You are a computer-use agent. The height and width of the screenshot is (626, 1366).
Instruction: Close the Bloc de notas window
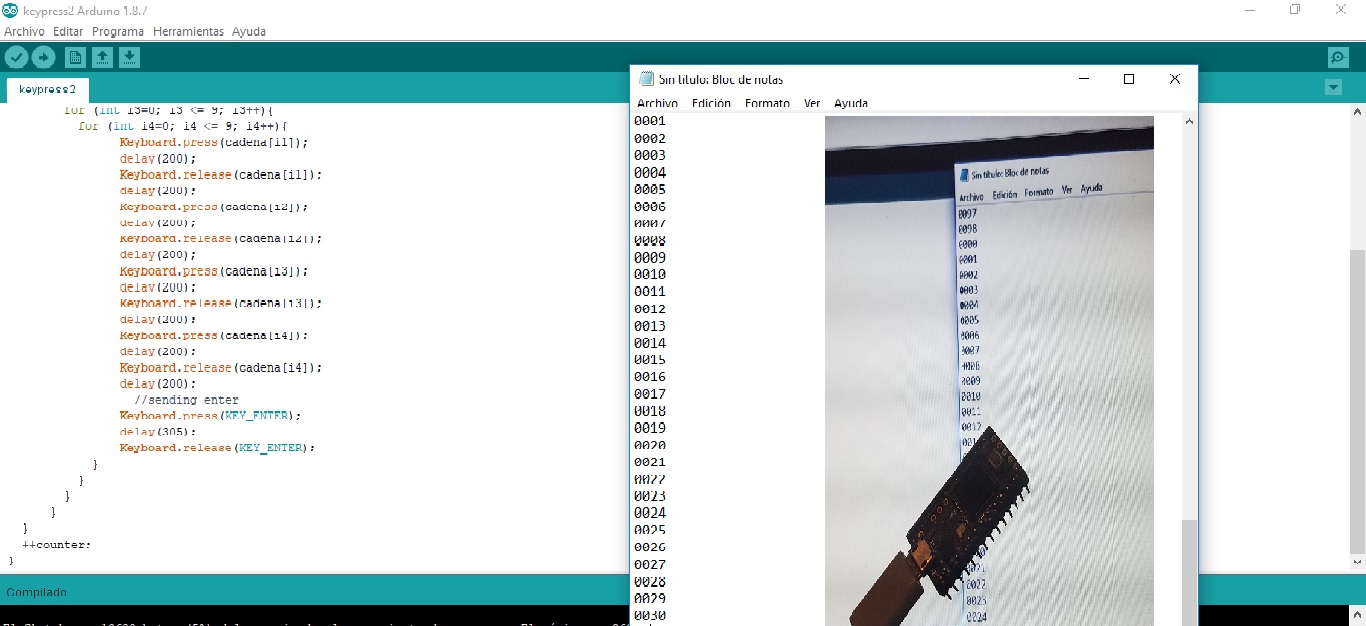[1175, 79]
